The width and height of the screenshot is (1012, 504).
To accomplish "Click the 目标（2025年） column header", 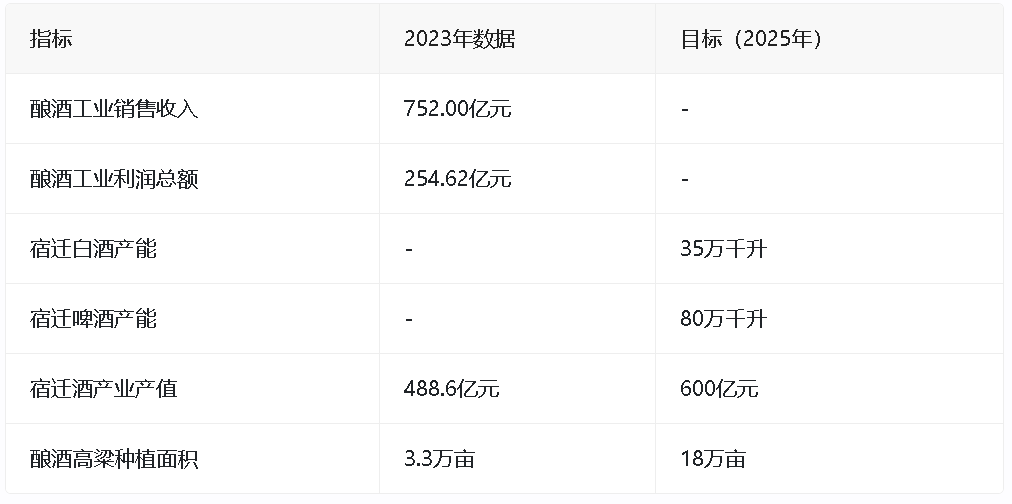I will point(750,39).
